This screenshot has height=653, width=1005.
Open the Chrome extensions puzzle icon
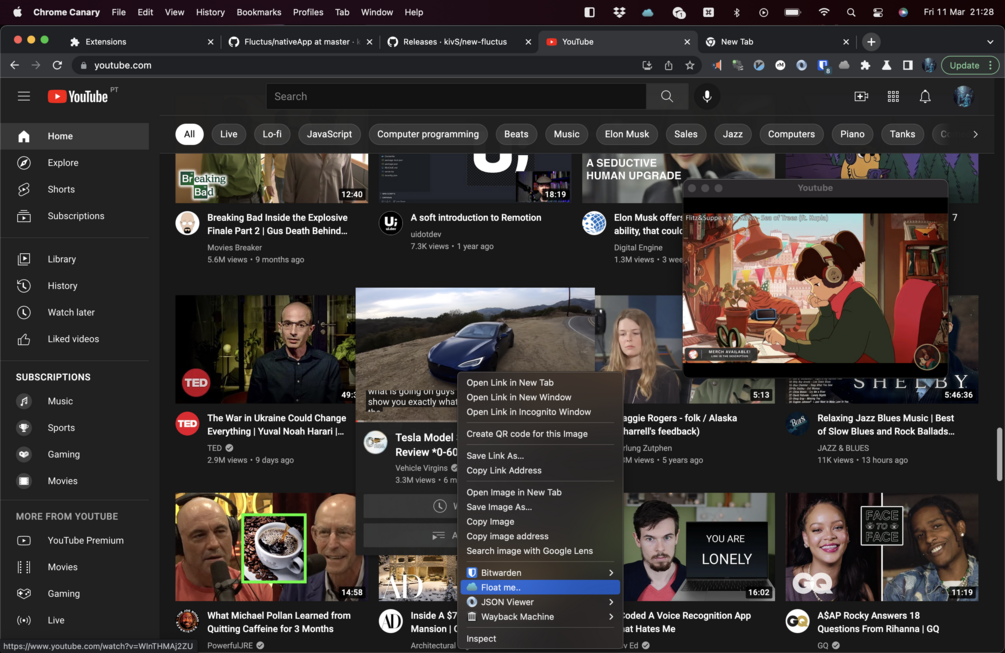click(x=865, y=65)
